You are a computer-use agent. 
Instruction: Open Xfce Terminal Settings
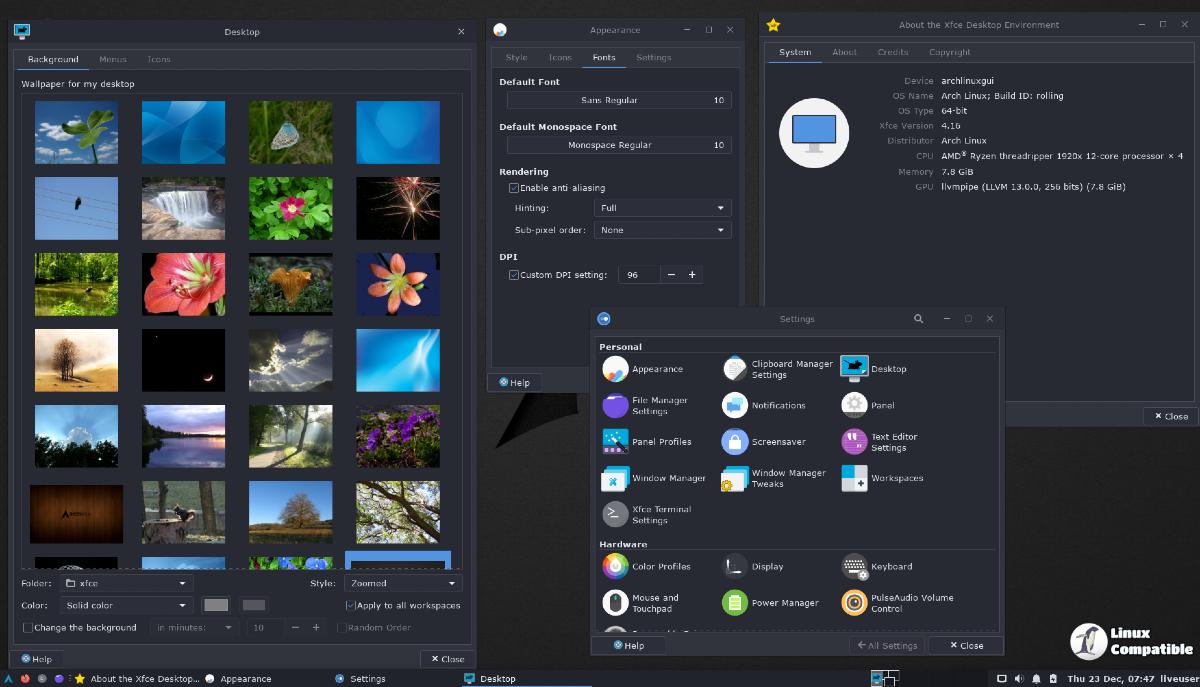coord(615,514)
